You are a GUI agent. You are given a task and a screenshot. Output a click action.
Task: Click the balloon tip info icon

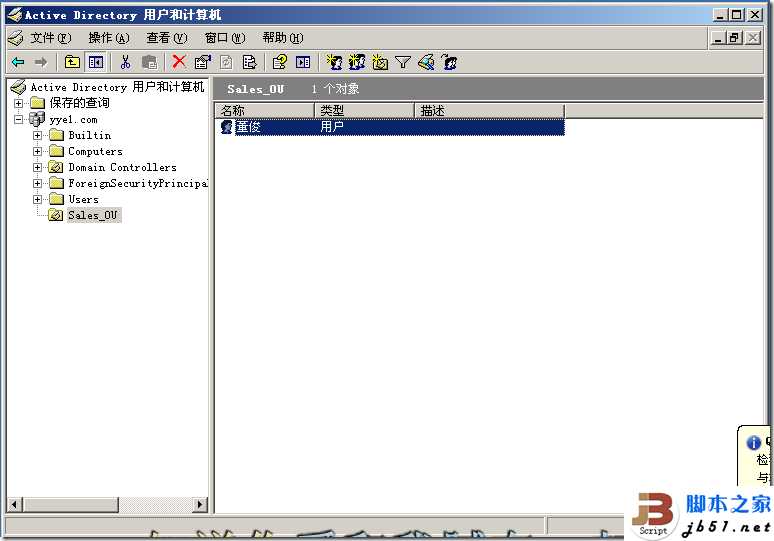click(754, 443)
